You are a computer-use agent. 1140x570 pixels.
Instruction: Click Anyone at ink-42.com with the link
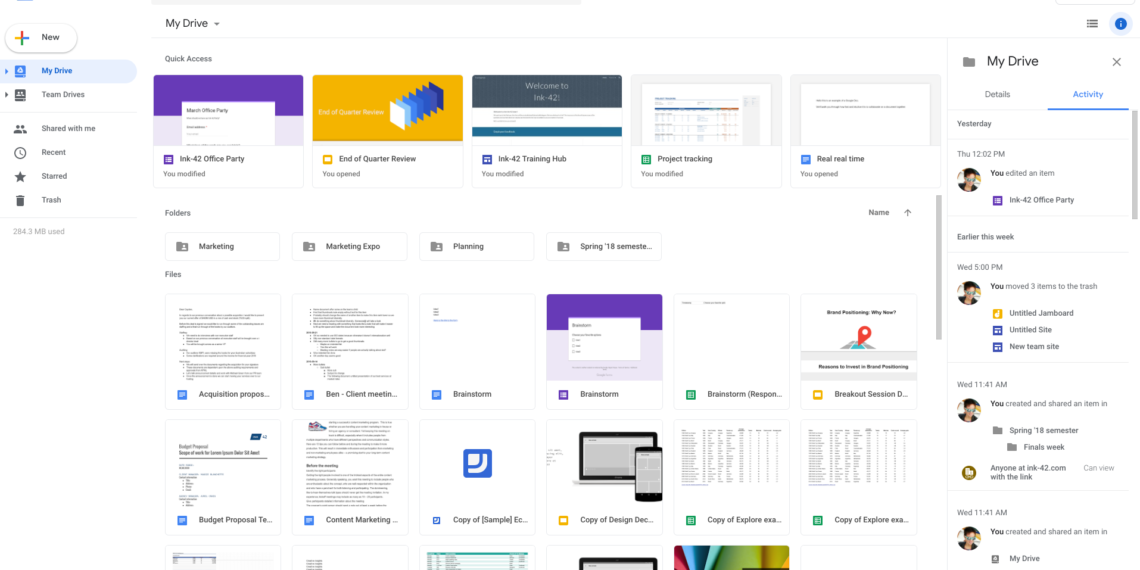coord(1028,473)
